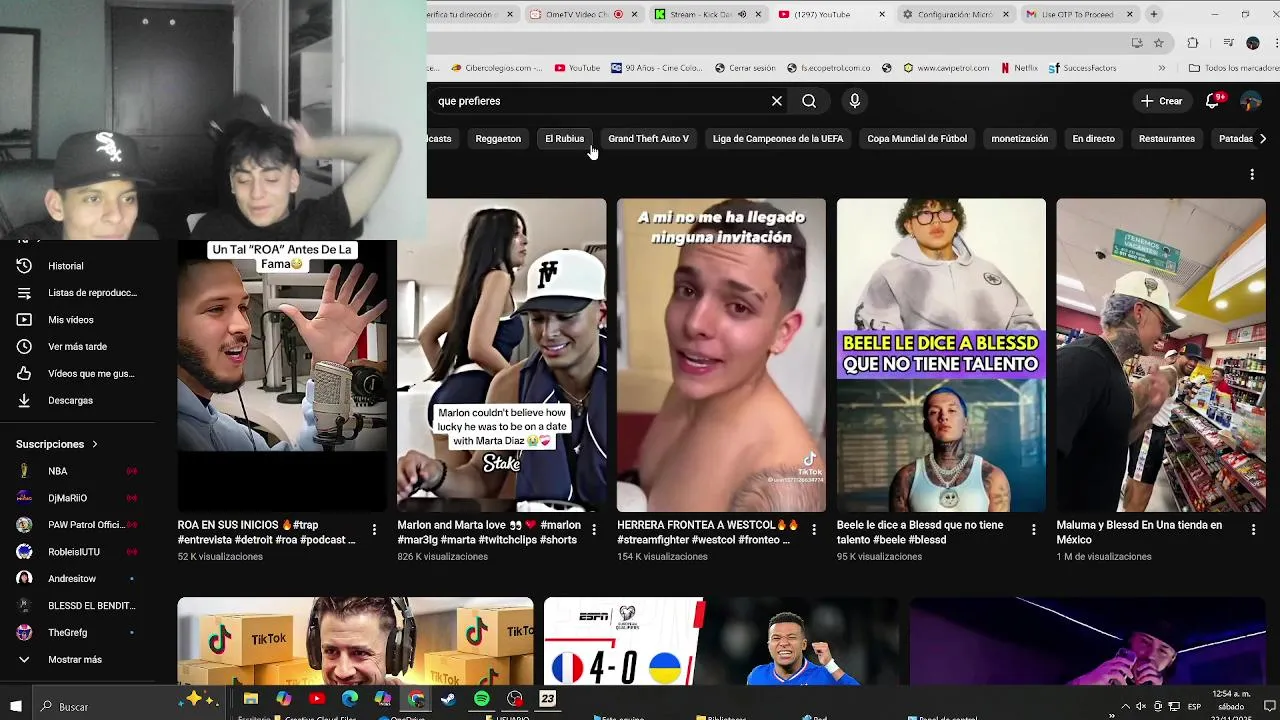
Task: Open the Netflix bookmark
Action: 1019,68
